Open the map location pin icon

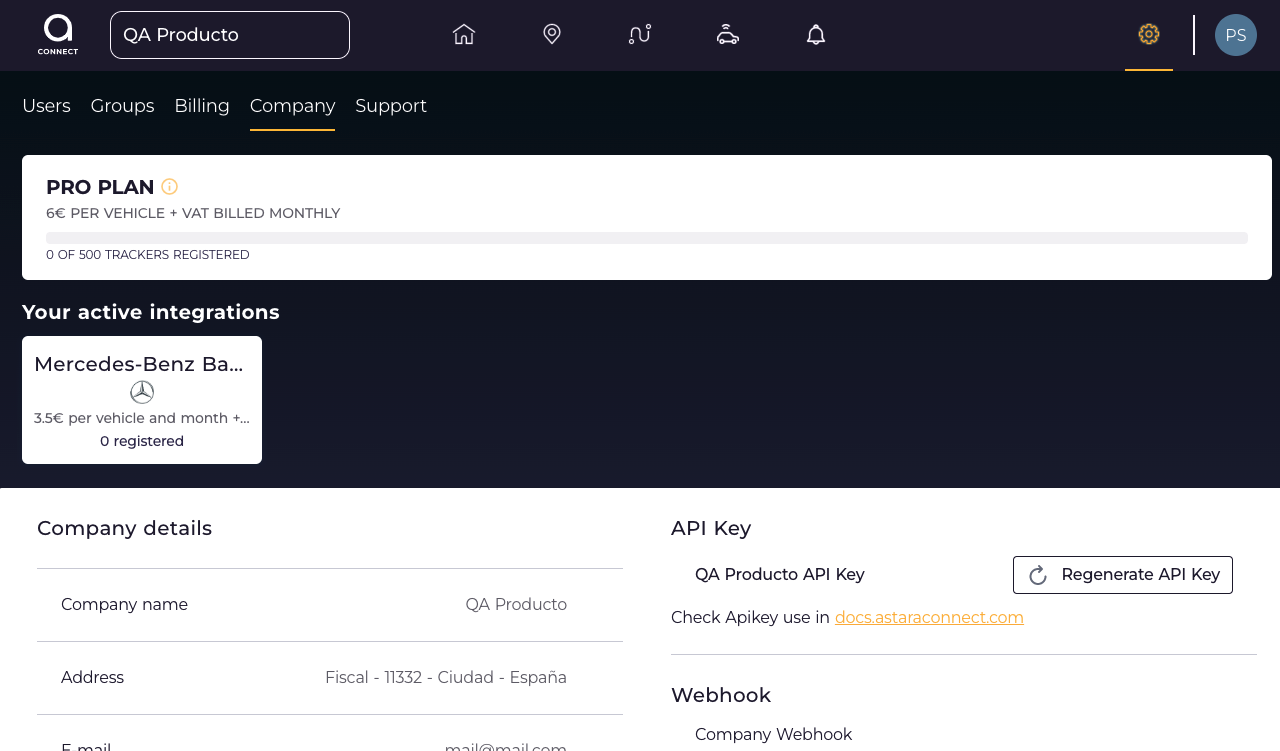pyautogui.click(x=552, y=35)
